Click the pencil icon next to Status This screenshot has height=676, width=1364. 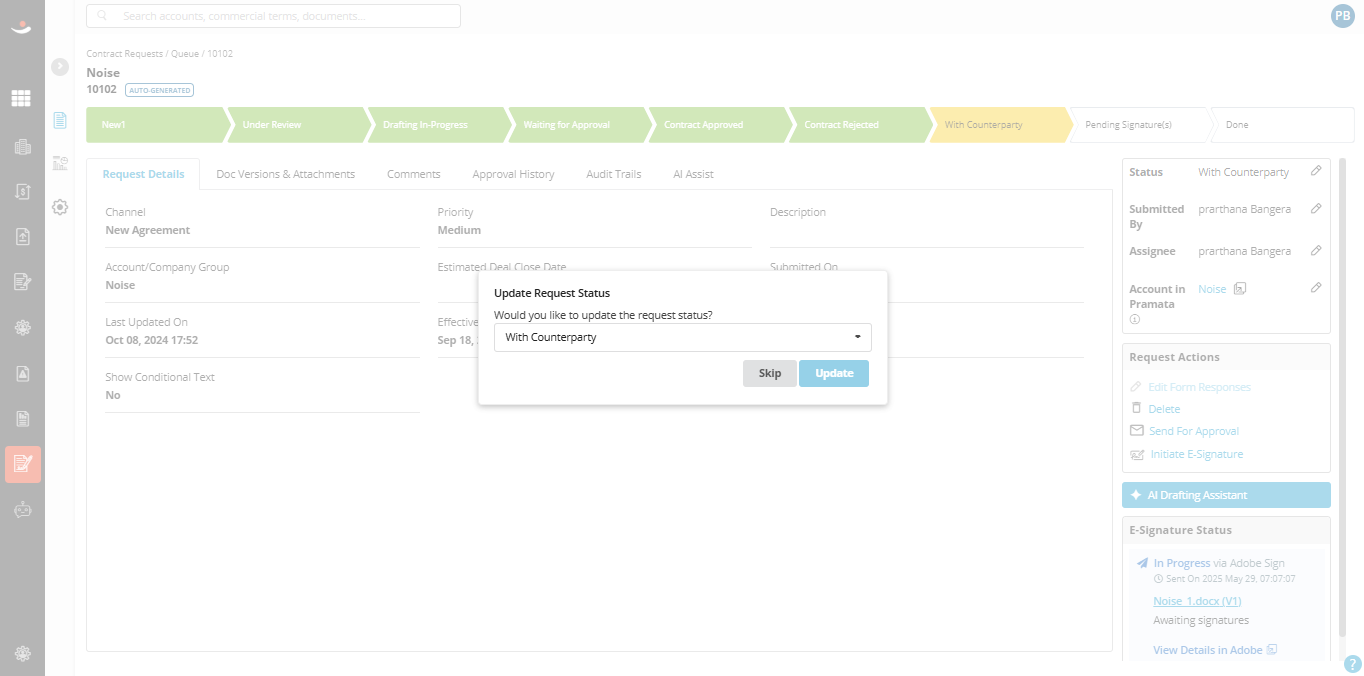[1316, 171]
